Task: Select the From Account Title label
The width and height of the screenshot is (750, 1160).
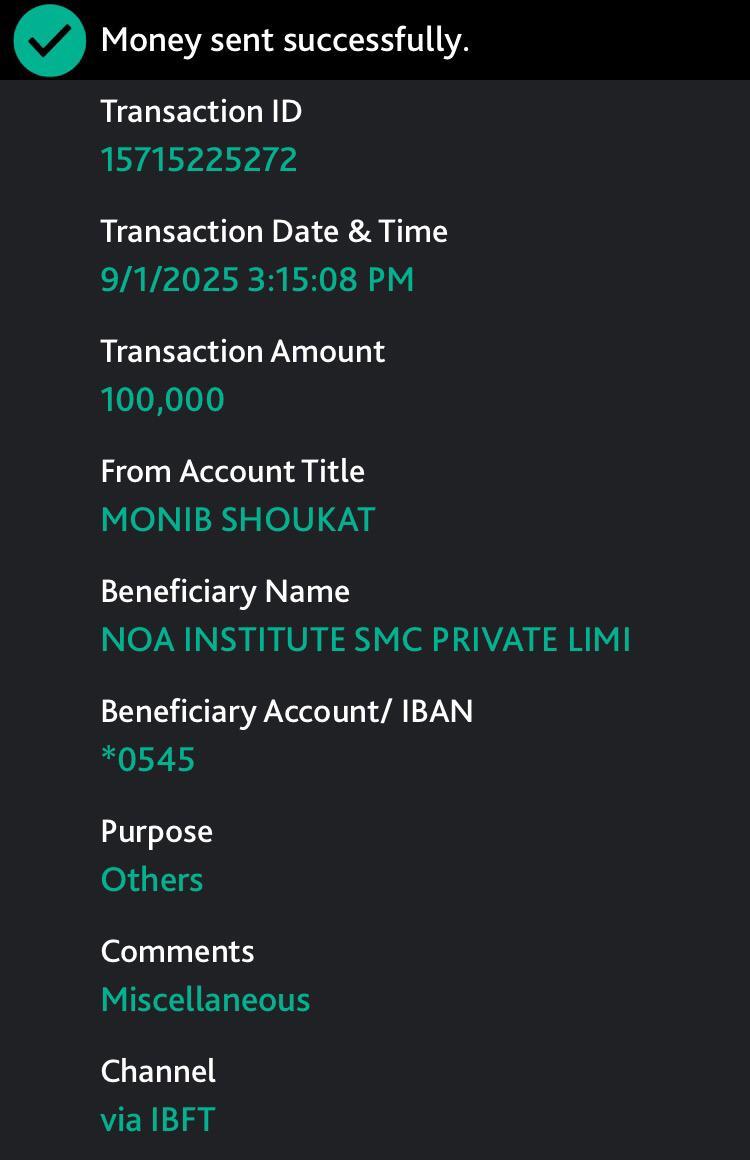Action: point(233,471)
